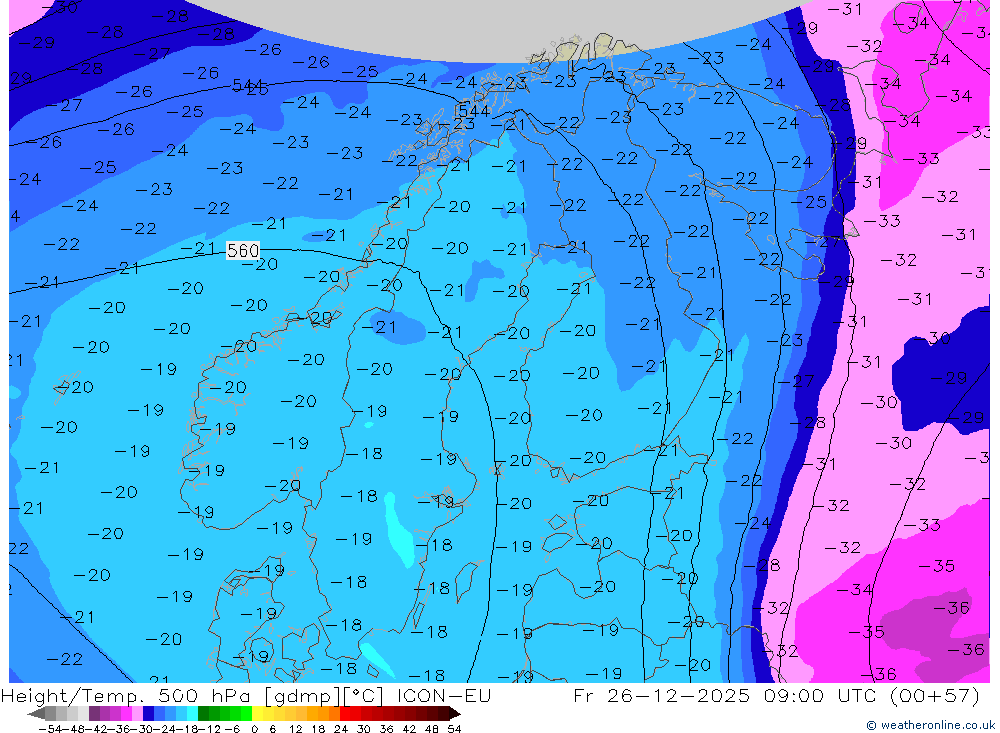Click the bright red legend swatch above 24
The image size is (1000, 733).
click(345, 714)
